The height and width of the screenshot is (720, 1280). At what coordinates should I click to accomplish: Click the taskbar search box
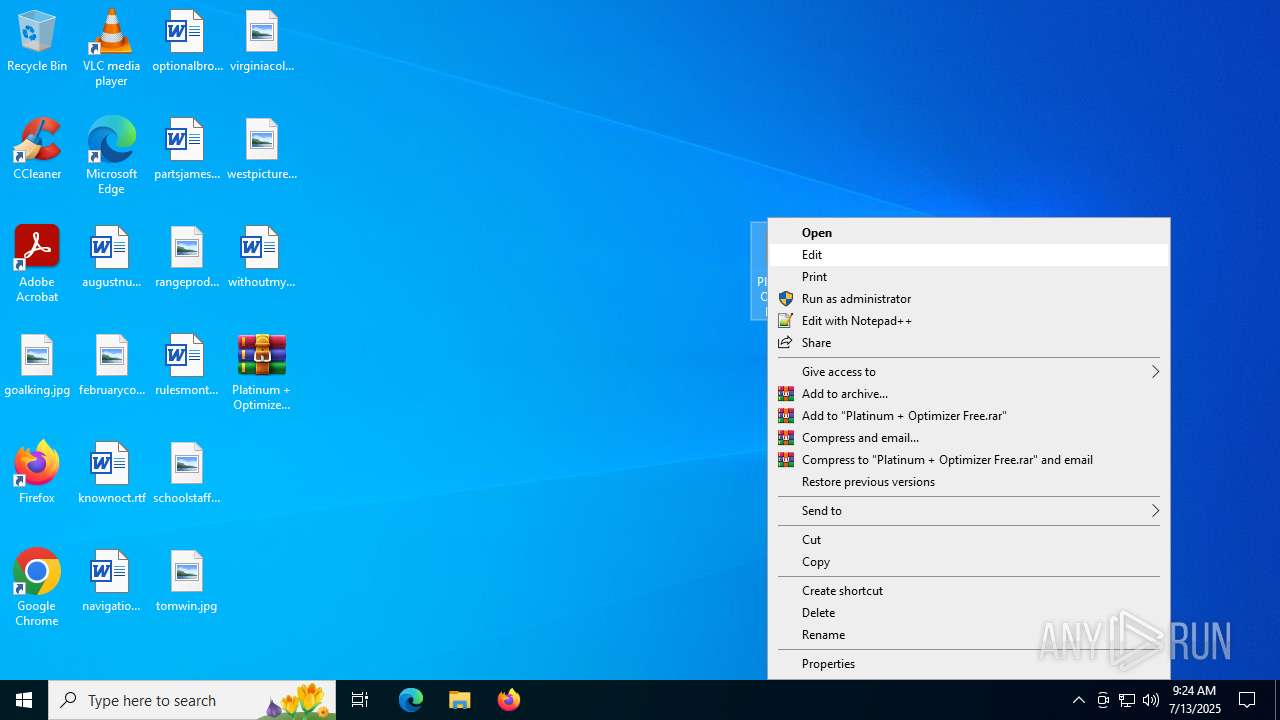[192, 700]
